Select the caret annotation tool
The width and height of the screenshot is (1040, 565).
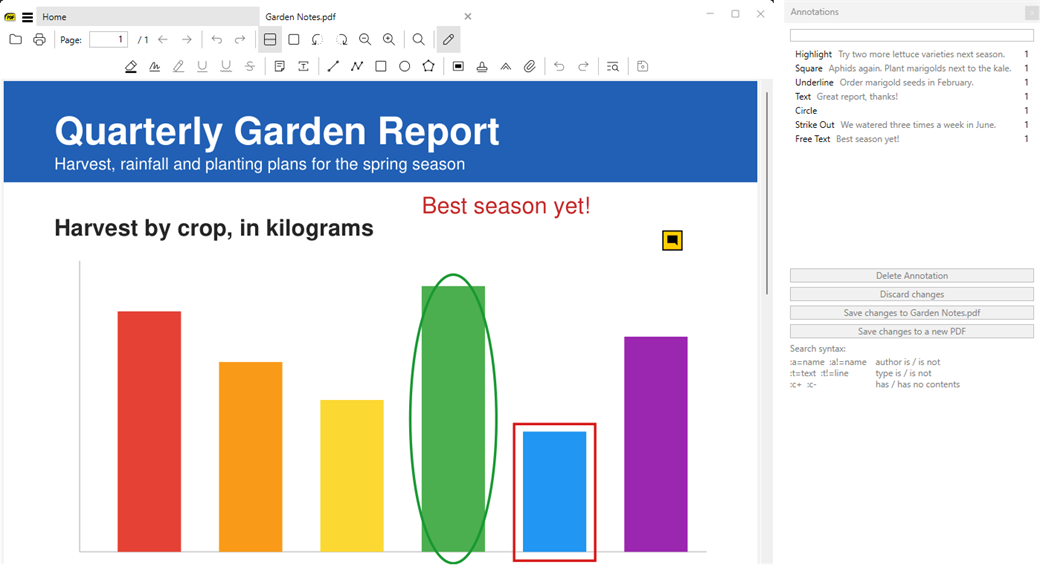click(x=505, y=66)
